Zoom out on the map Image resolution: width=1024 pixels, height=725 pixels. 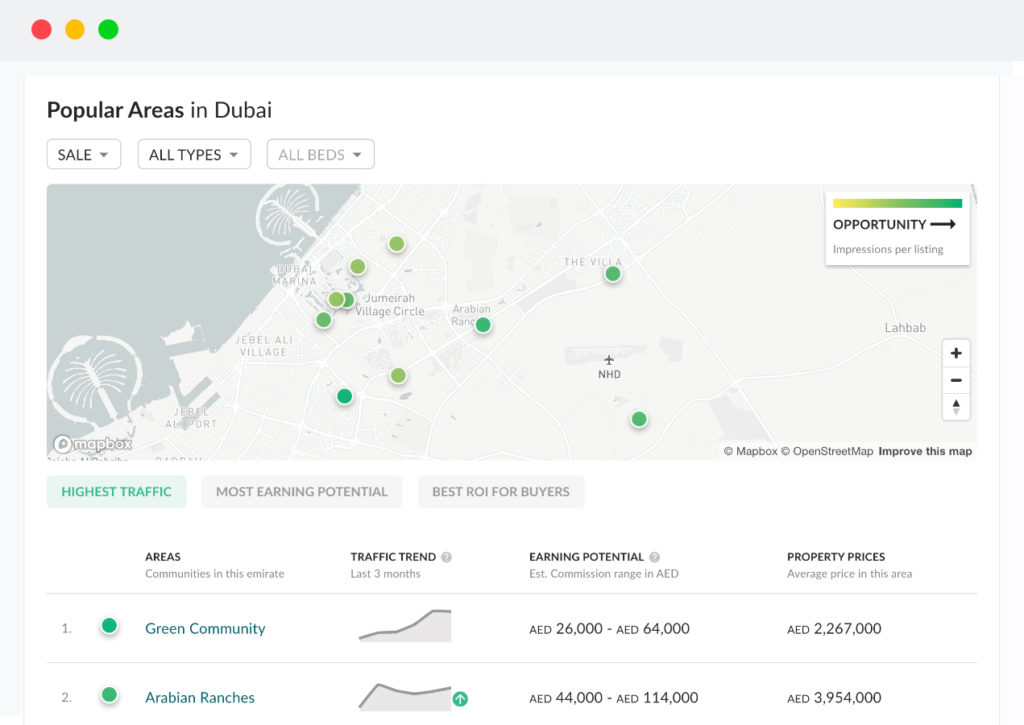tap(956, 380)
